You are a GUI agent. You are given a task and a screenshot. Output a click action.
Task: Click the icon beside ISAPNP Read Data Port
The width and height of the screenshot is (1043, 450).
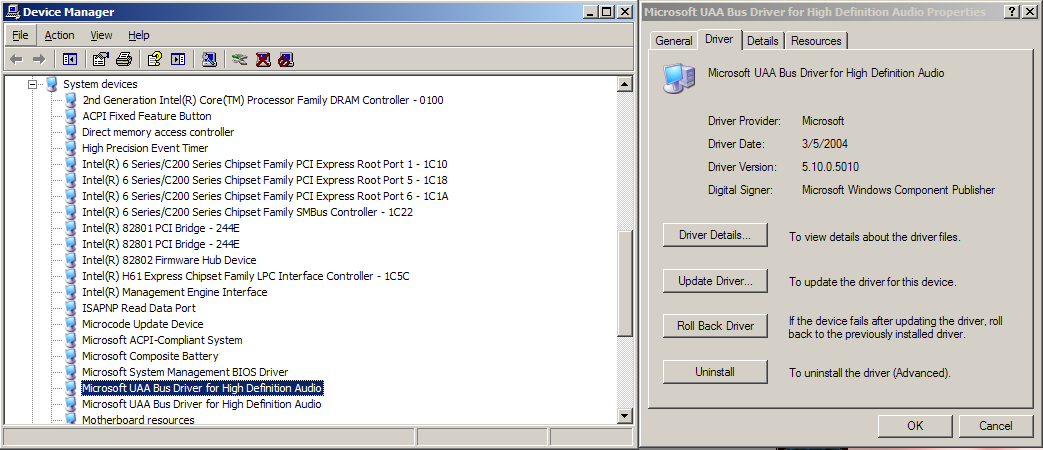point(71,308)
